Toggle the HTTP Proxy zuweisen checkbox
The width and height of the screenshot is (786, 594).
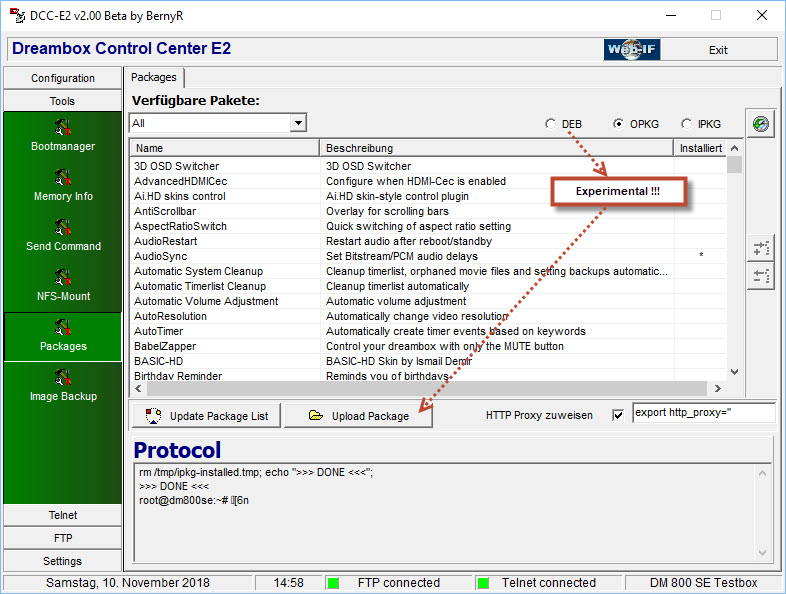click(617, 415)
